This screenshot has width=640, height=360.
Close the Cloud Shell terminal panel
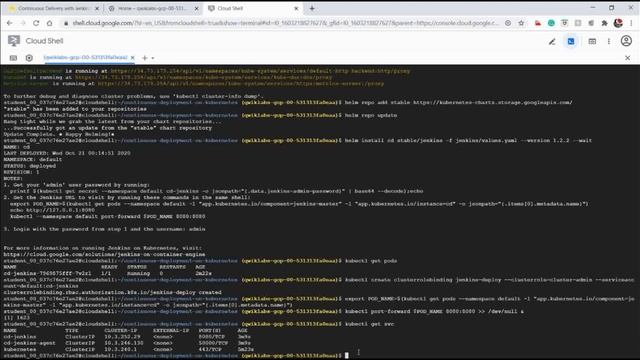point(627,58)
